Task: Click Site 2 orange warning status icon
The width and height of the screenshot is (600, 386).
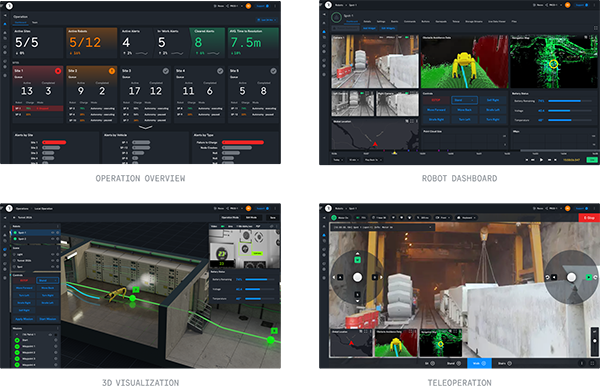Action: pyautogui.click(x=112, y=71)
